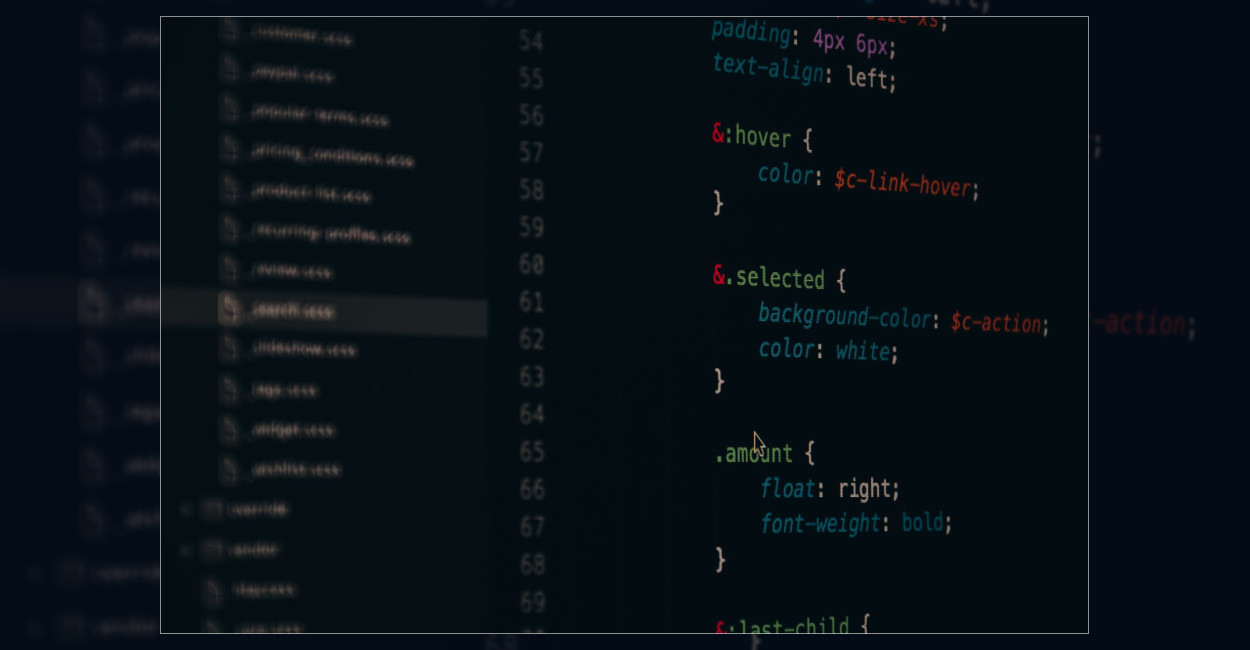The width and height of the screenshot is (1250, 650).
Task: Click the folder icon of the vendor folder
Action: coord(211,549)
